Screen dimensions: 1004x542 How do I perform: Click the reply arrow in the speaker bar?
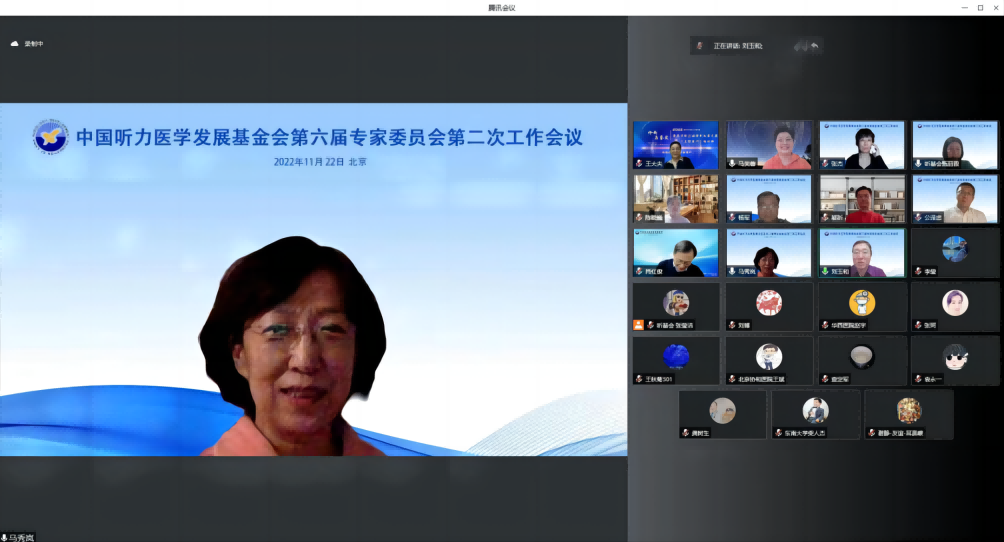point(815,46)
